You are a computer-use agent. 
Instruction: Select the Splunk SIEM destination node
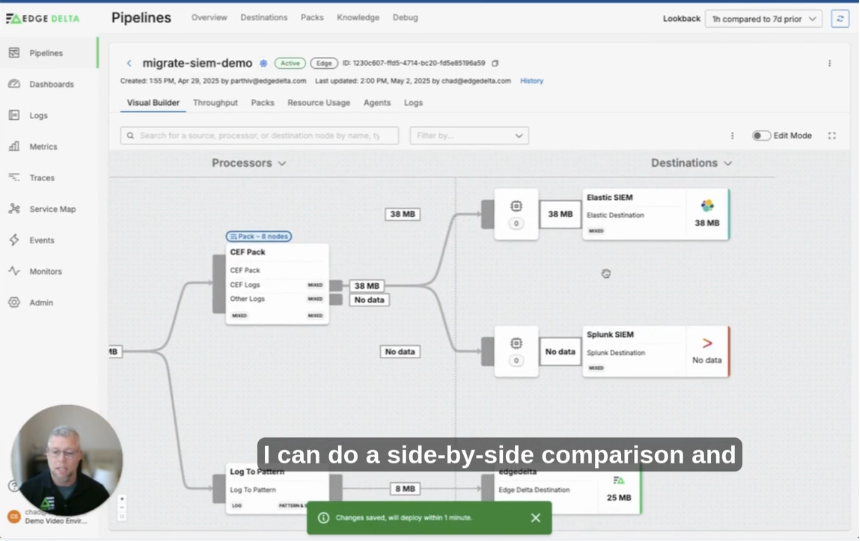(x=656, y=352)
